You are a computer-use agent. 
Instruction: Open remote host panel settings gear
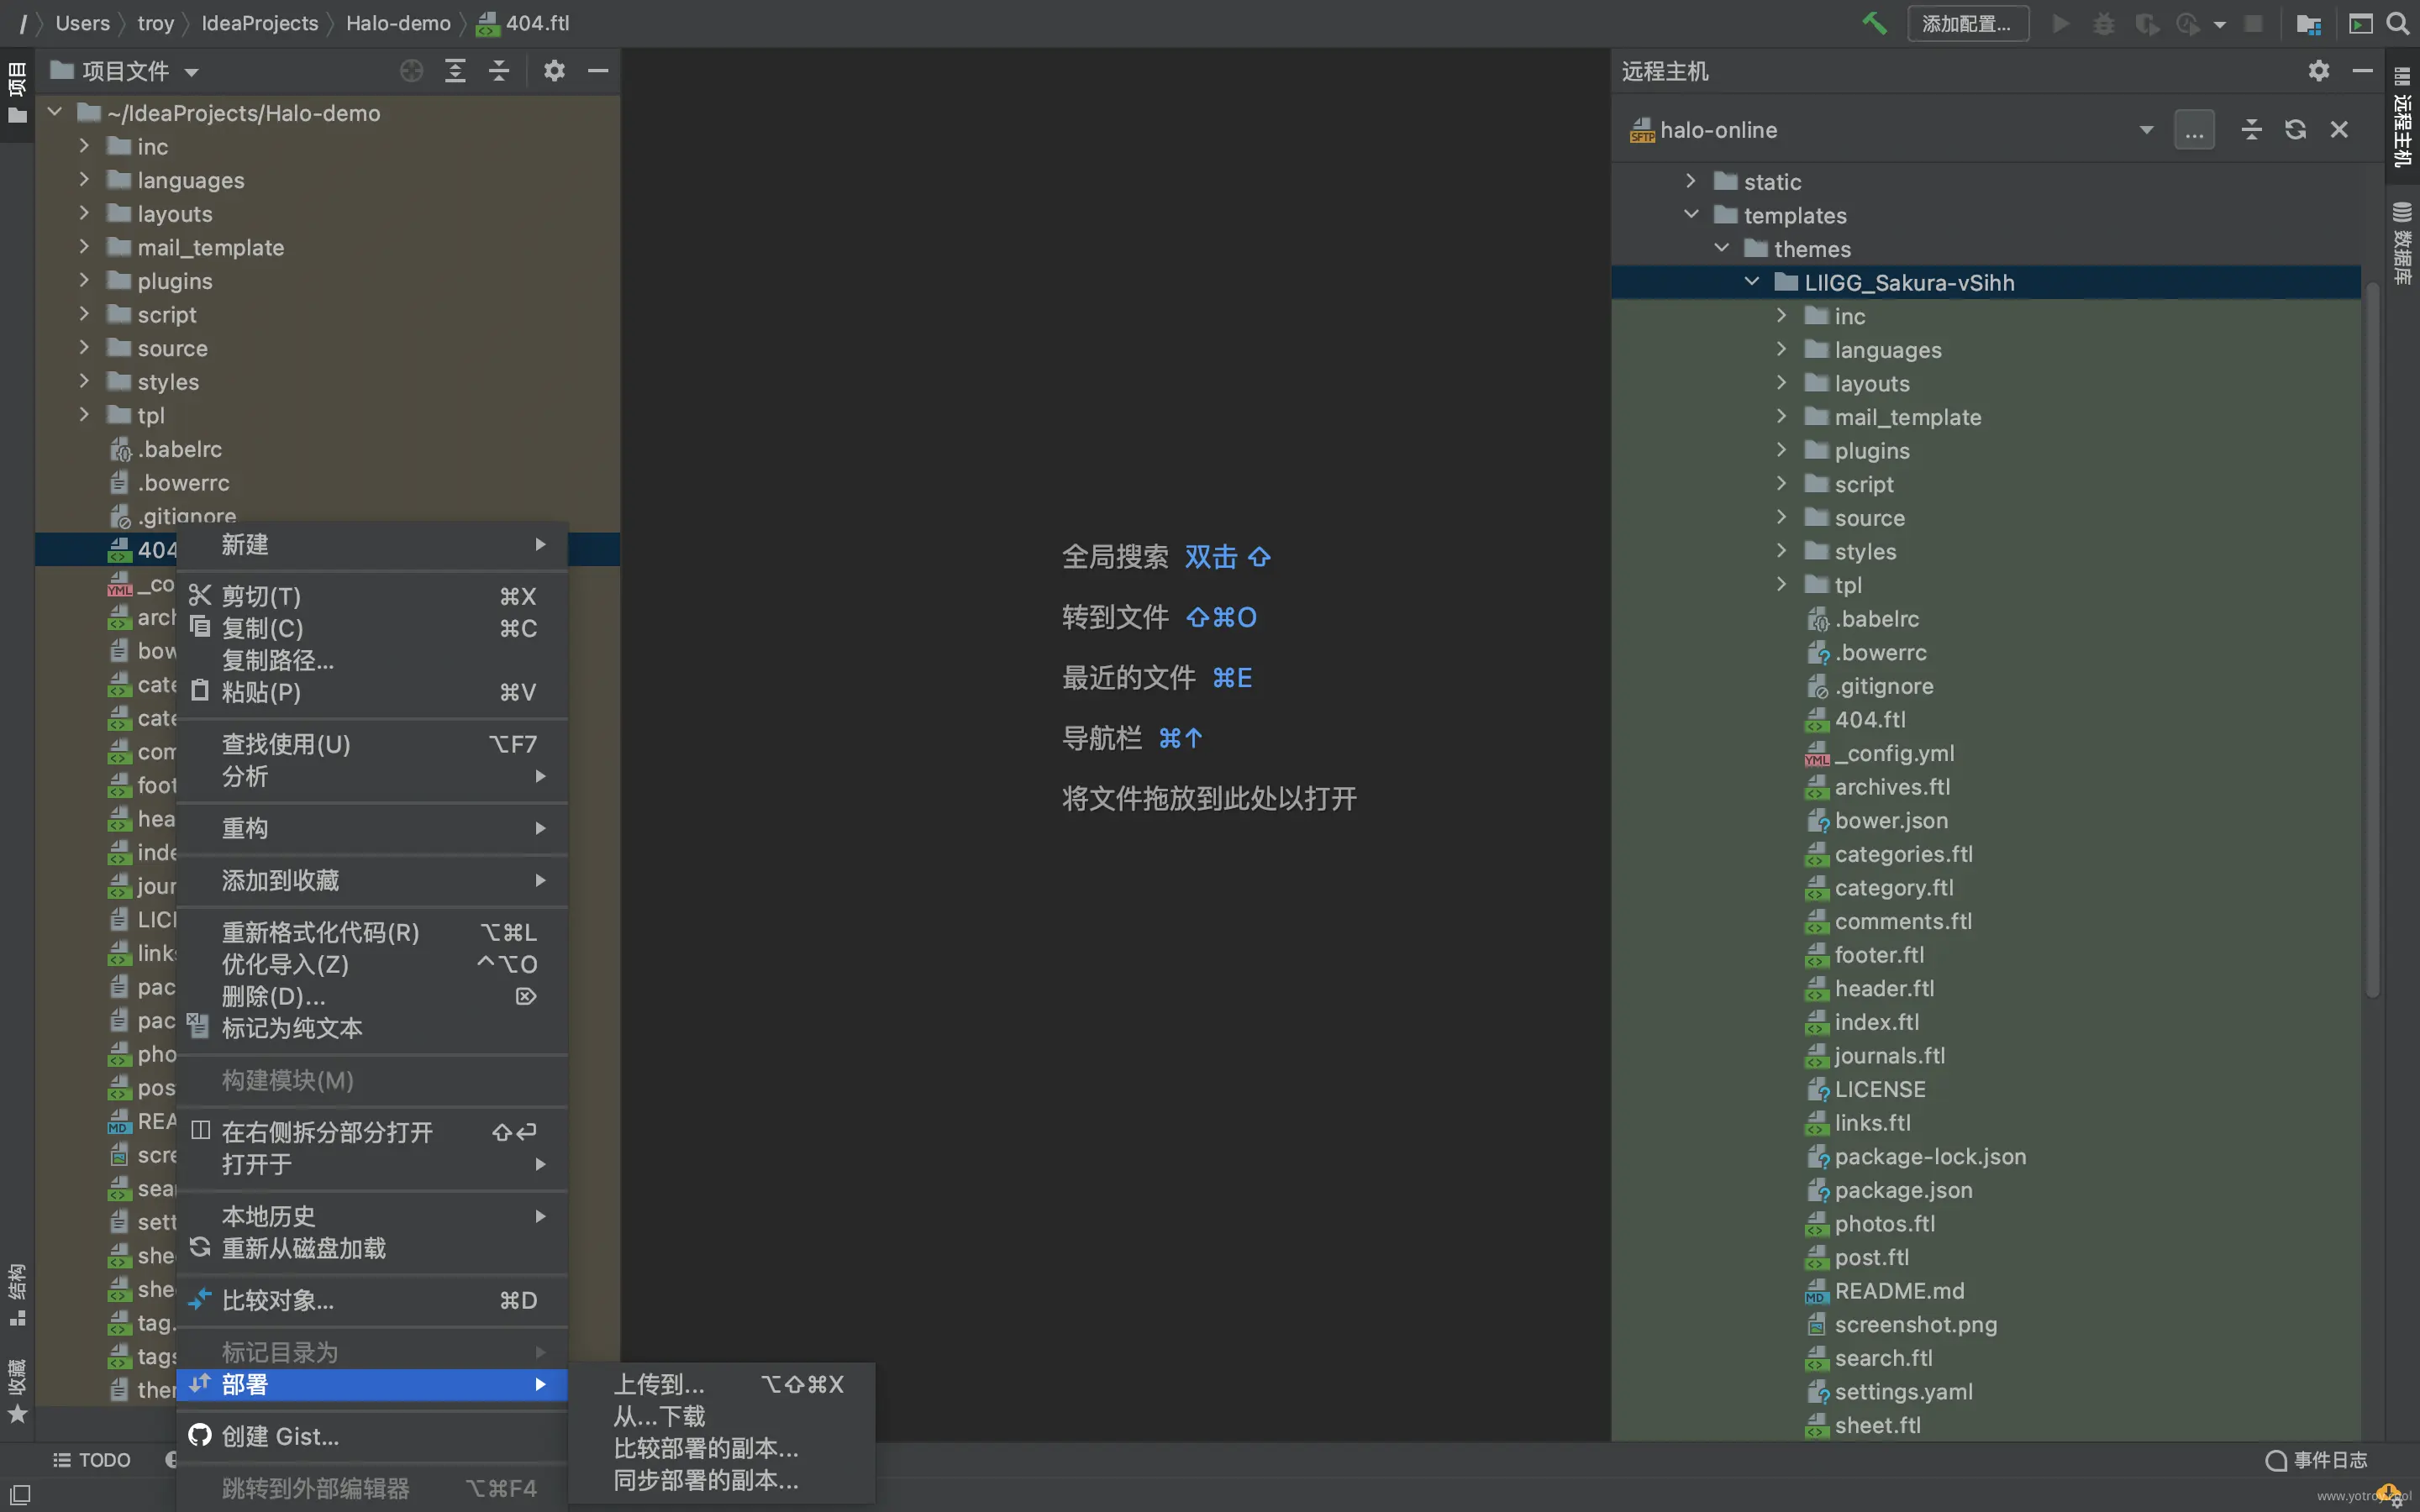coord(2319,71)
